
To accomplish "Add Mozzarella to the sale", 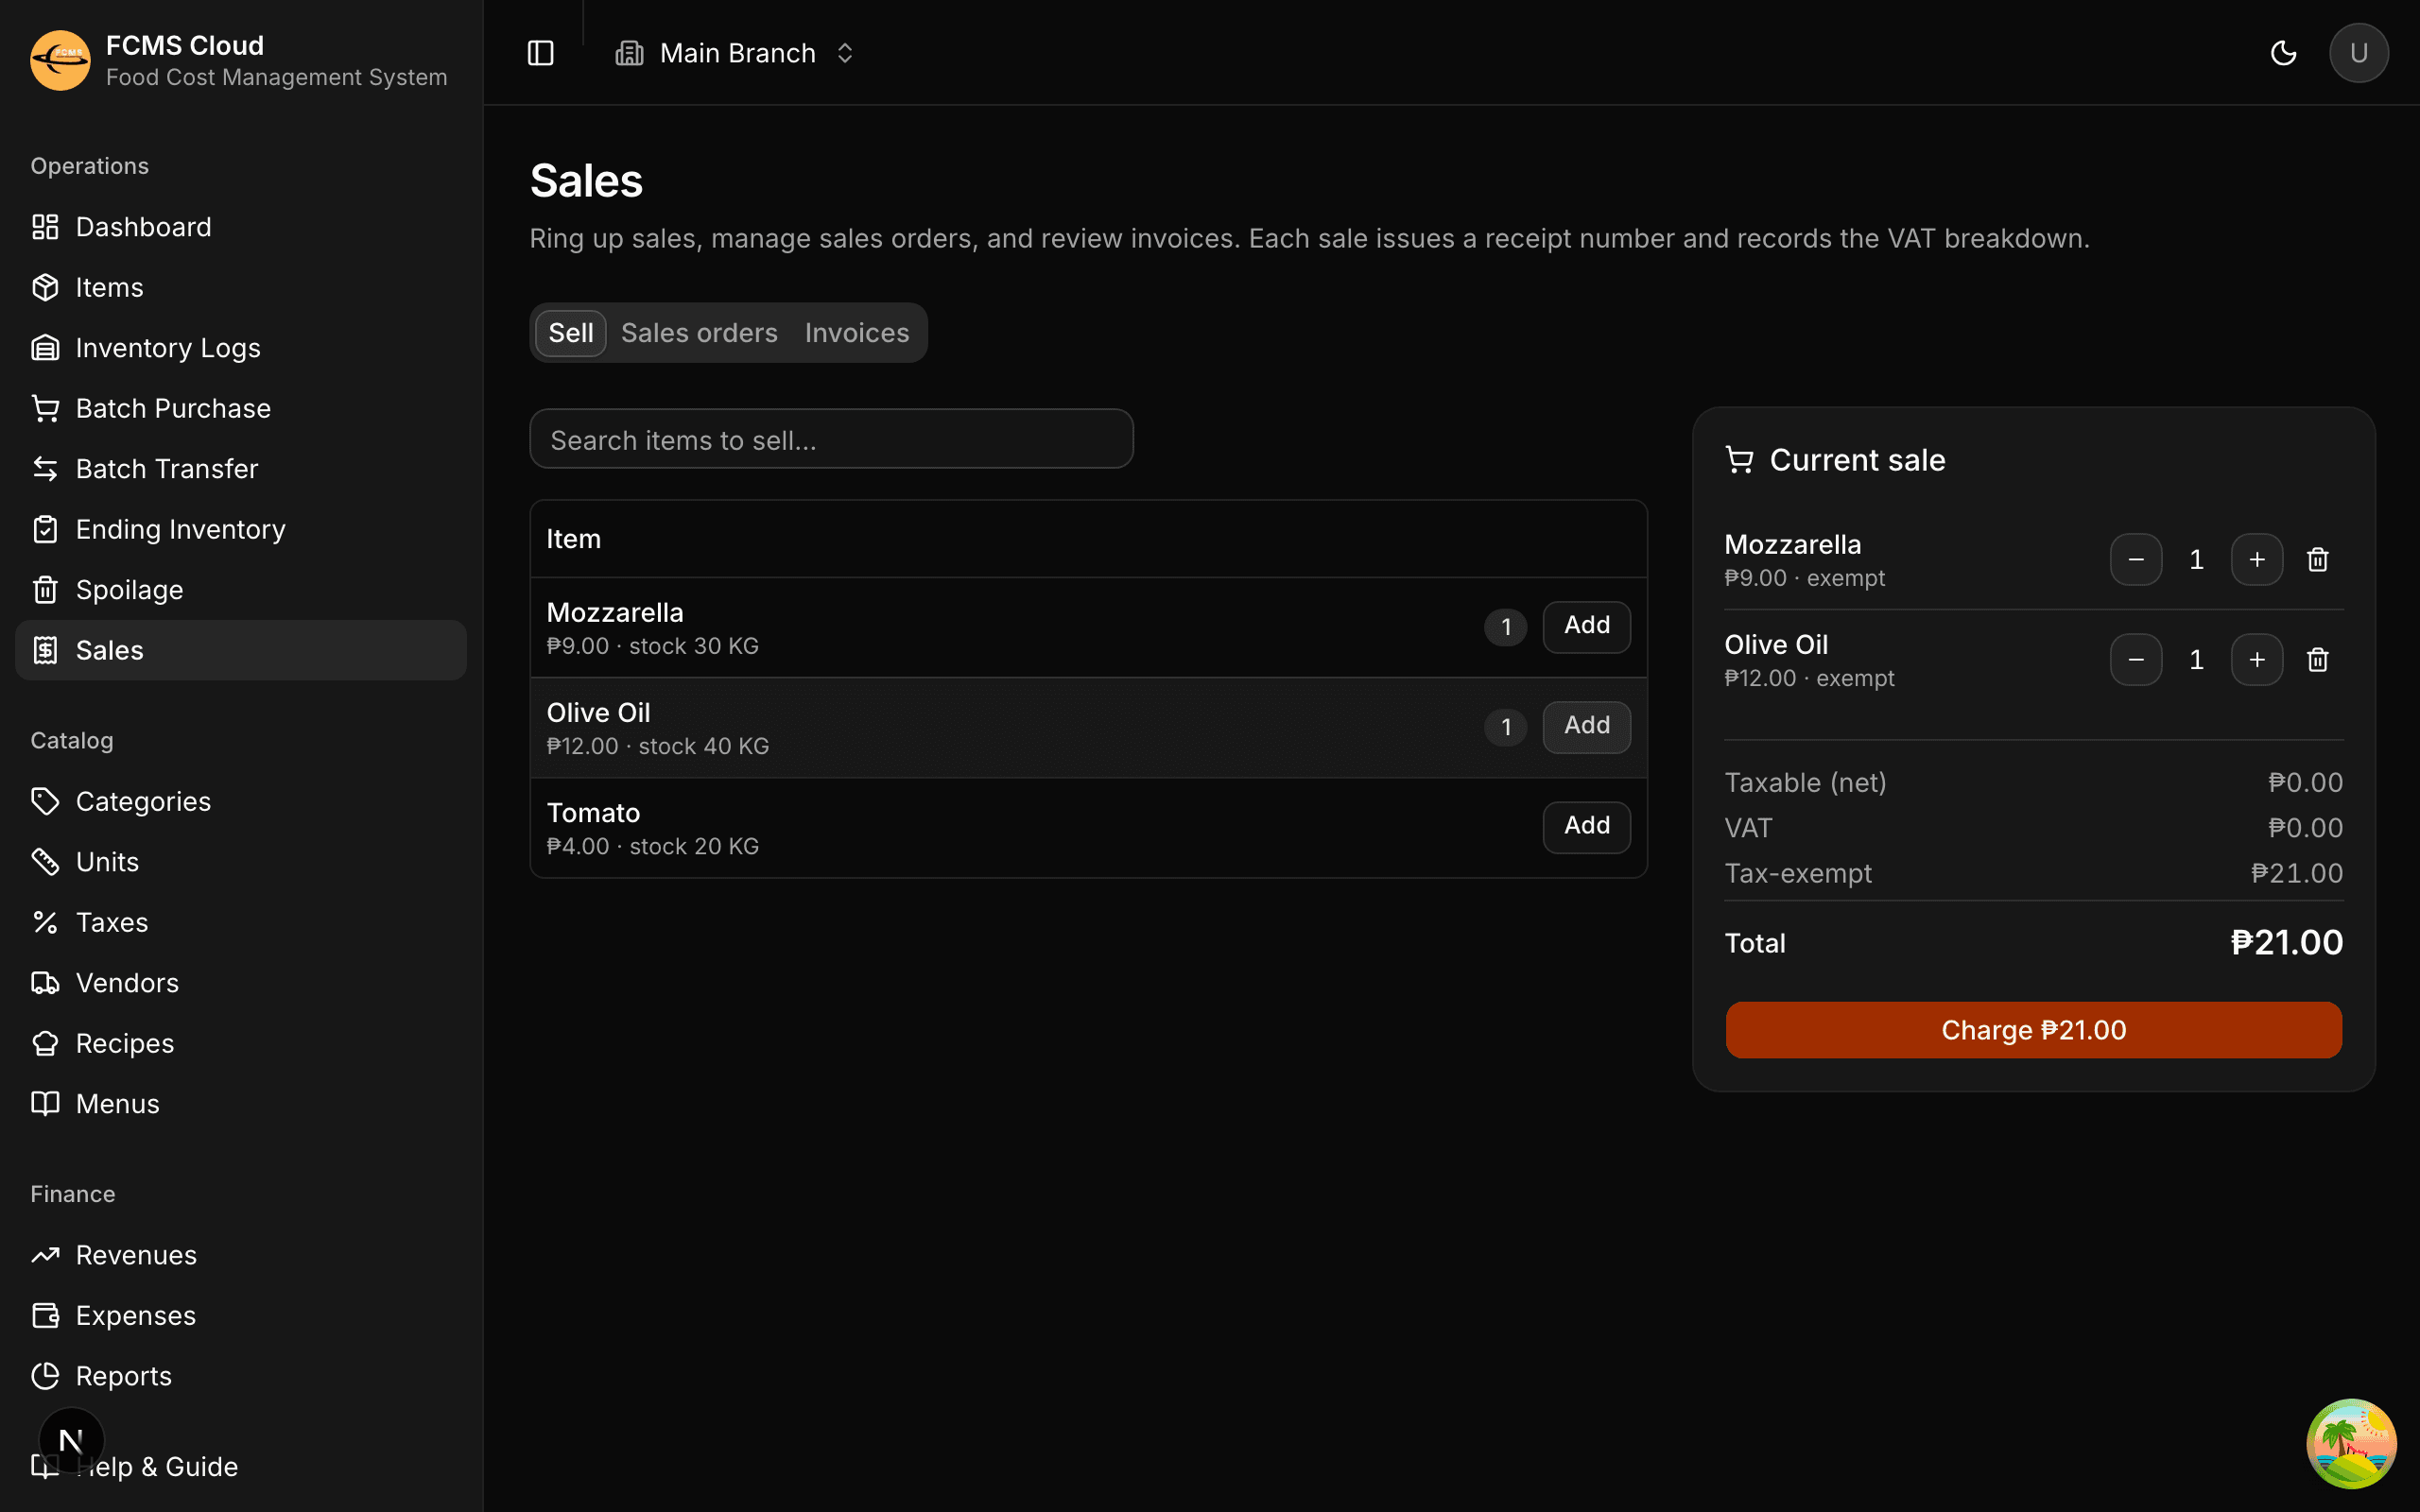I will tap(1586, 626).
